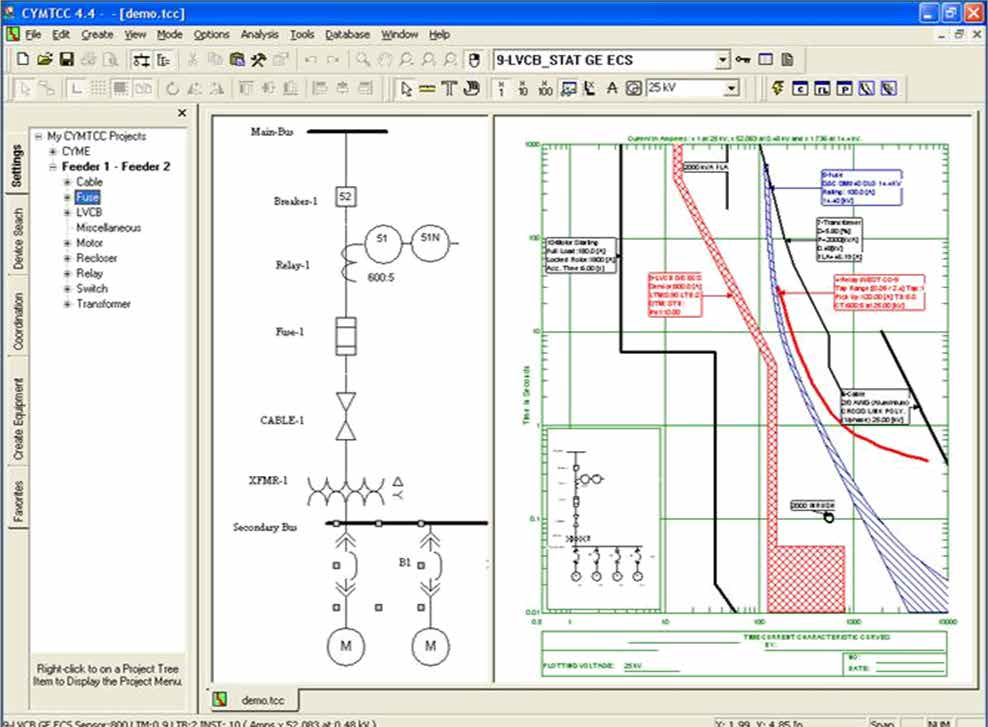Click the circular target icon near 25 kV
988x727 pixels.
pos(633,89)
